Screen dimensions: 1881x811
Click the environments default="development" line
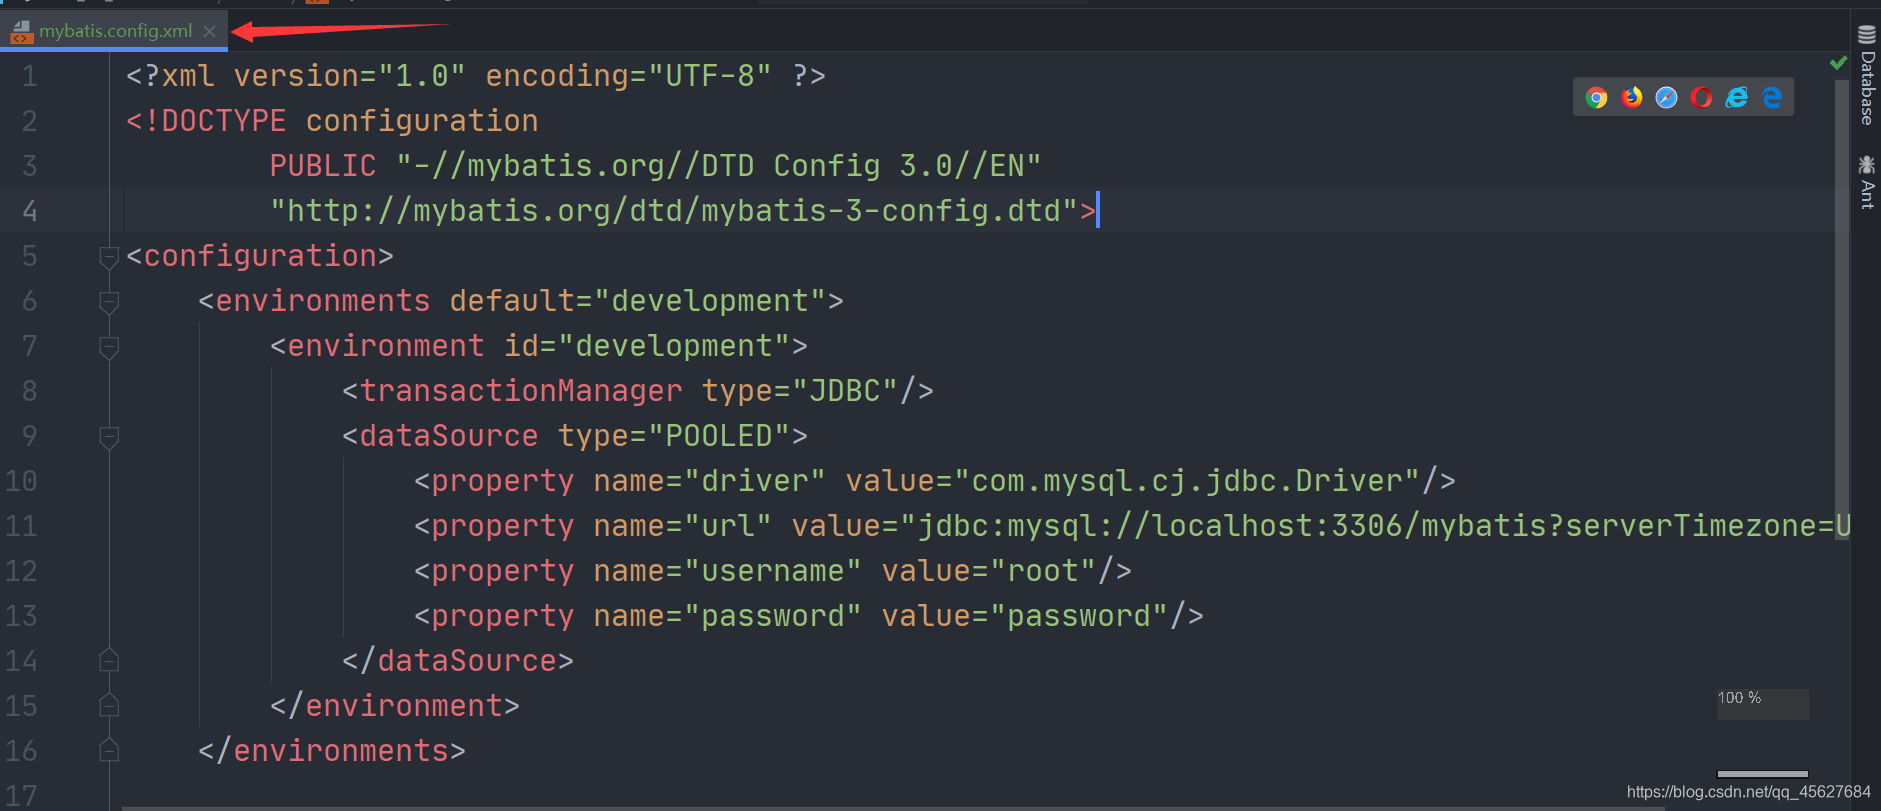point(521,301)
